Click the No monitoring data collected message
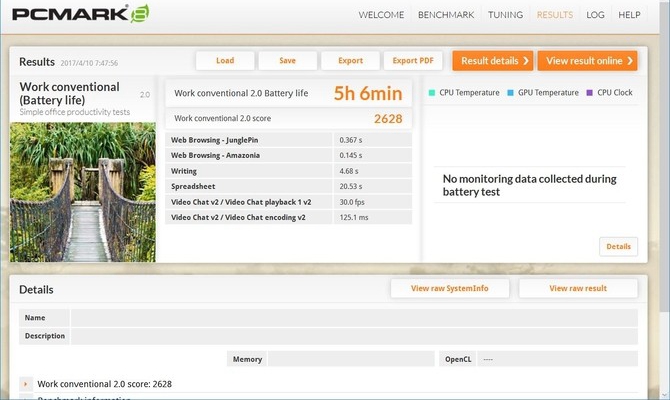The width and height of the screenshot is (670, 400). click(529, 185)
